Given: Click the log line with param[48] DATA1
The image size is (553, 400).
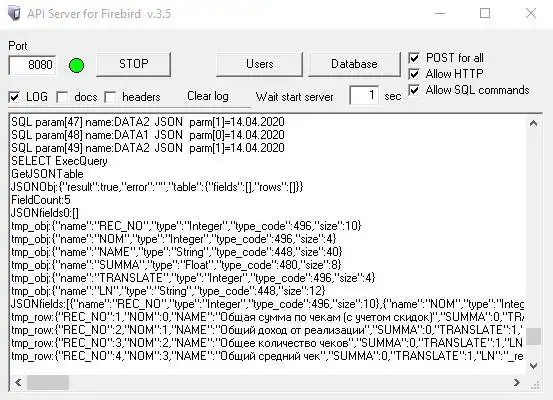Looking at the screenshot, I should [x=148, y=135].
